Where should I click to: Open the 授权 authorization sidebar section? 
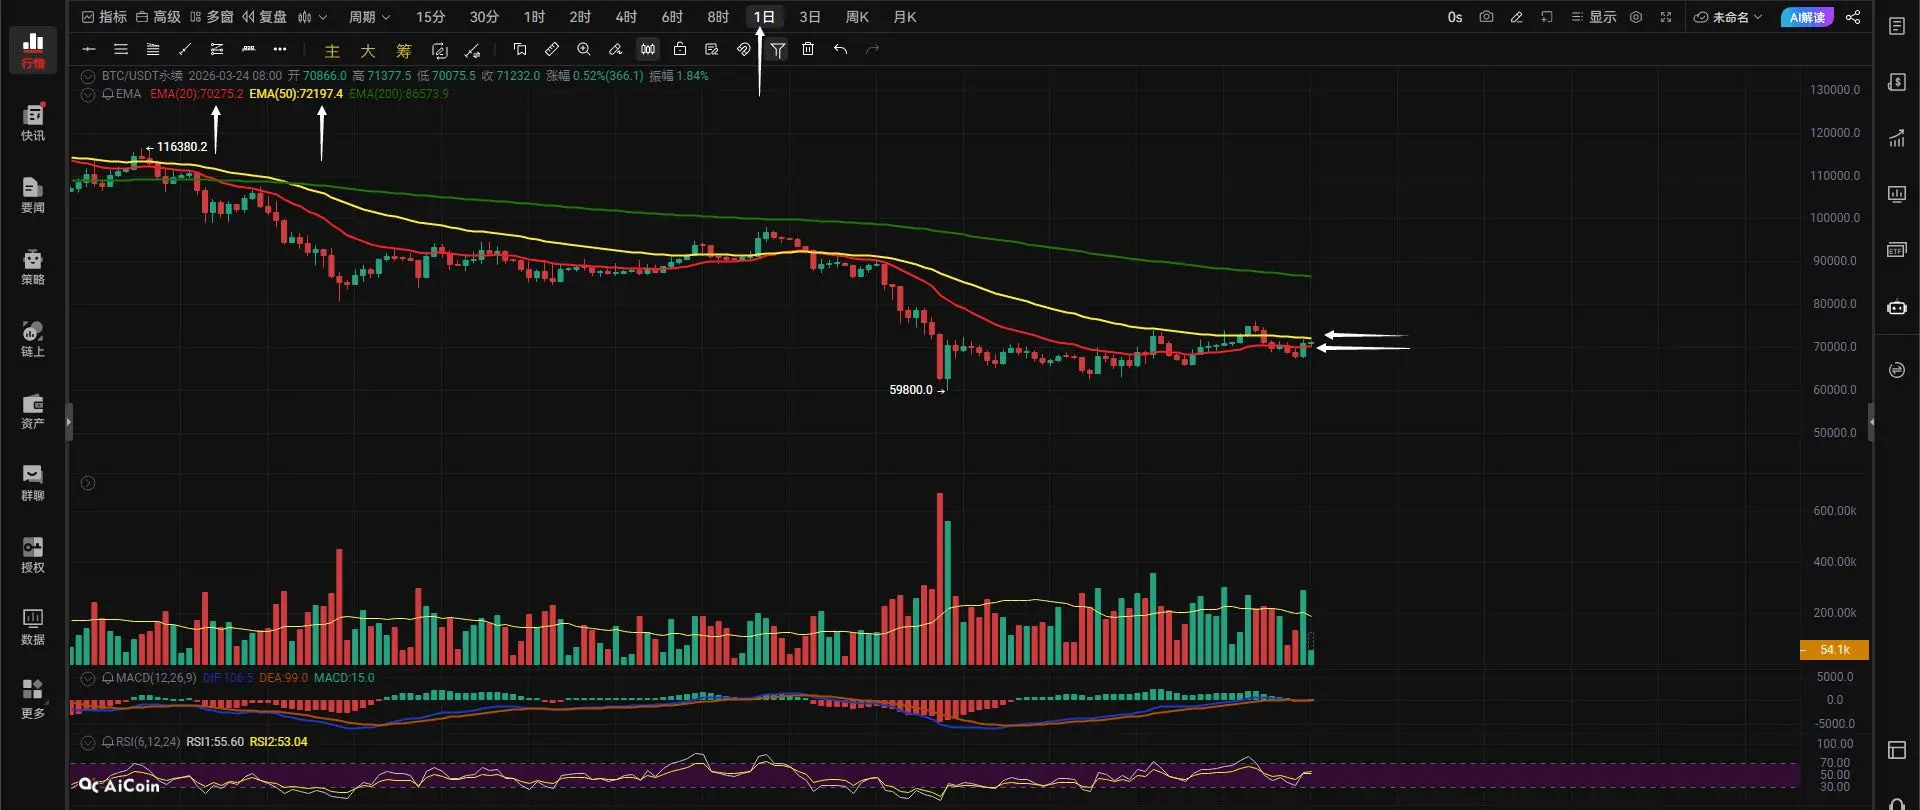[x=33, y=554]
